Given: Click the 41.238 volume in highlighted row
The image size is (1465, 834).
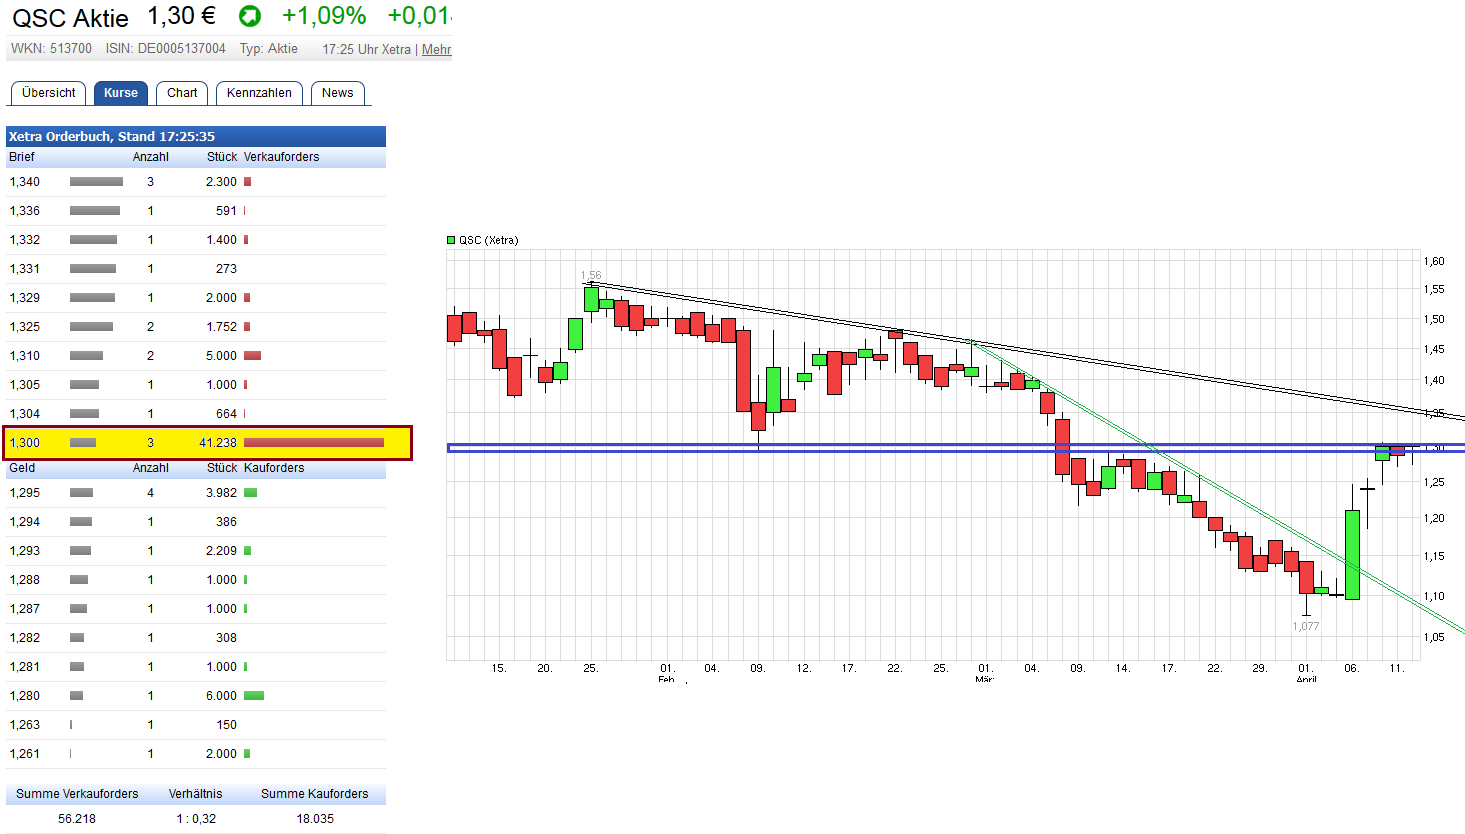Looking at the screenshot, I should point(218,443).
